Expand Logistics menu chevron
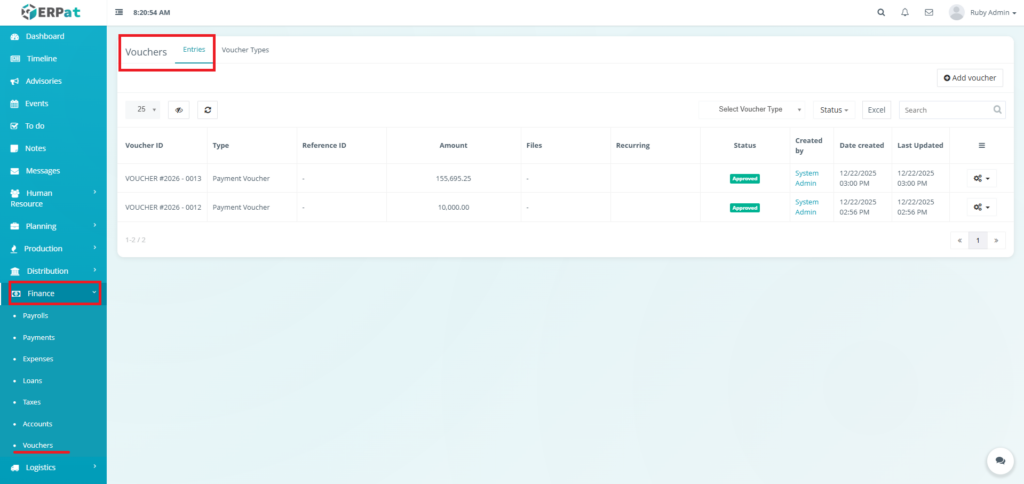Screen dimensions: 1024x484 (95, 466)
